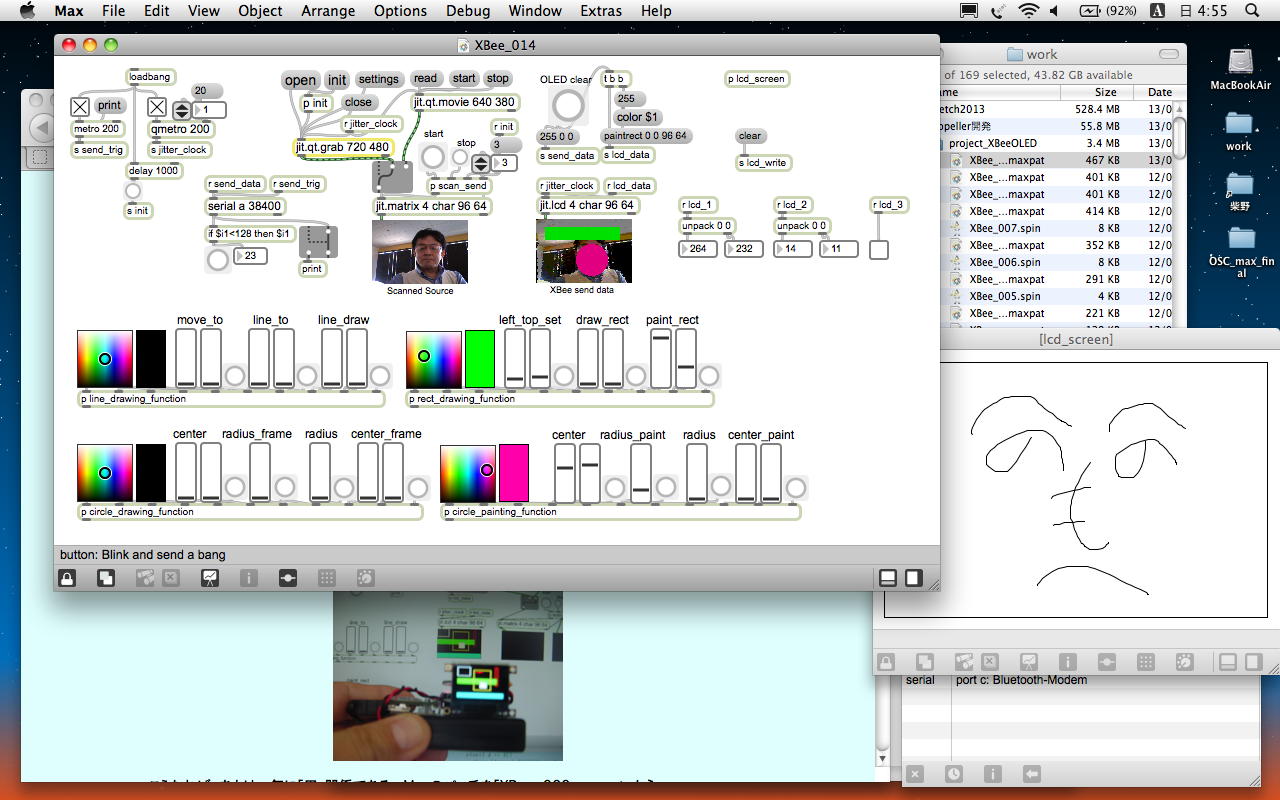Select the p lcd_screen subpatcher object
The height and width of the screenshot is (800, 1280).
pos(756,79)
